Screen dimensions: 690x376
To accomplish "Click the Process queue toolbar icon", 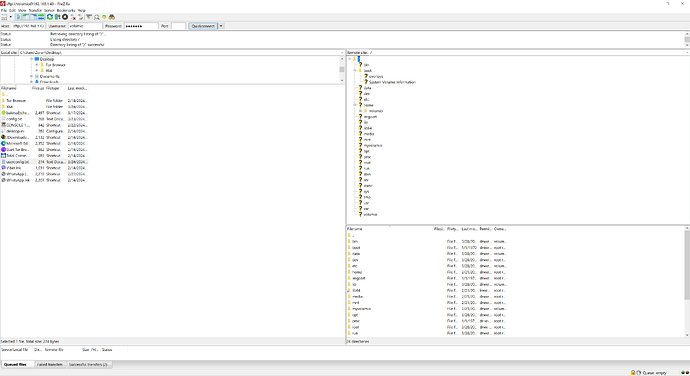I will (57, 17).
